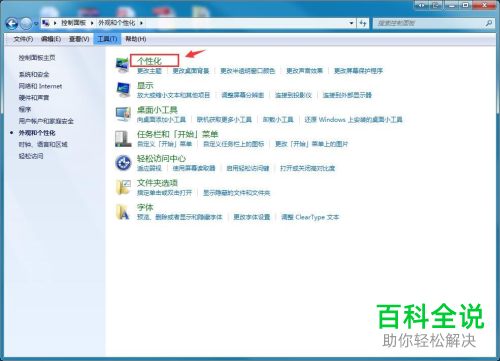Open the 文件夹选项 heading link
Image resolution: width=500 pixels, height=361 pixels.
point(157,183)
